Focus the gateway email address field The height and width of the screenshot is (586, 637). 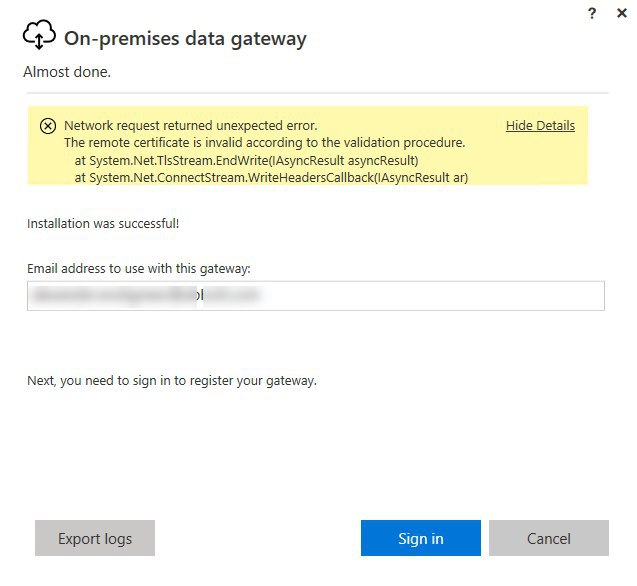(x=316, y=295)
